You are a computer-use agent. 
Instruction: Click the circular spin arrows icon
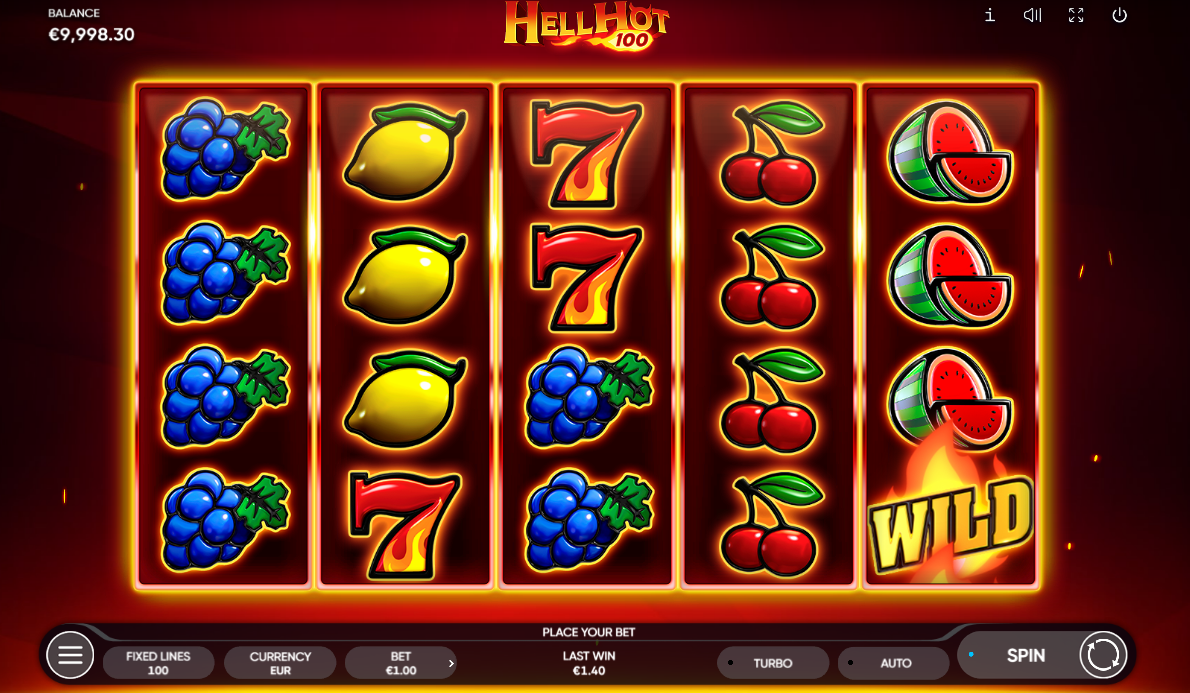tap(1103, 655)
